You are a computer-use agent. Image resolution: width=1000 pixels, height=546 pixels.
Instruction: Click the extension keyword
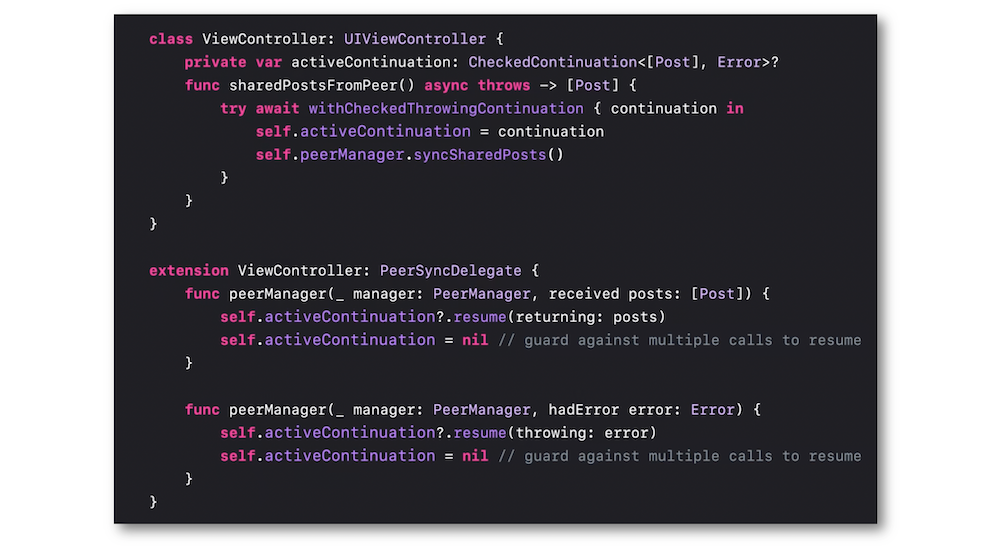tap(189, 270)
